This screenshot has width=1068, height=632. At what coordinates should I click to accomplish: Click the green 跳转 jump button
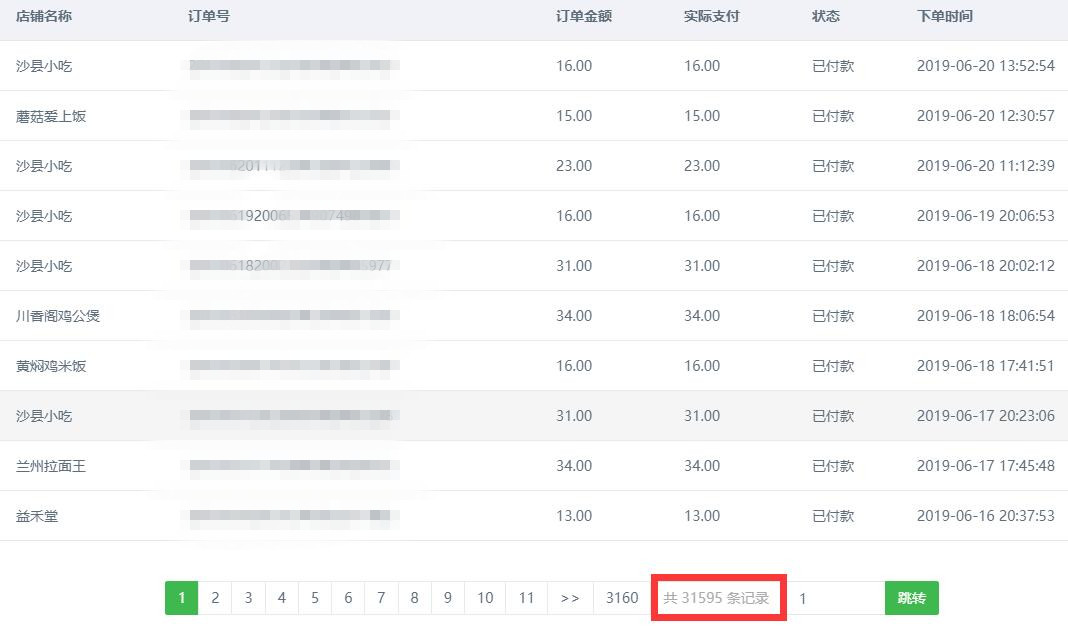911,598
